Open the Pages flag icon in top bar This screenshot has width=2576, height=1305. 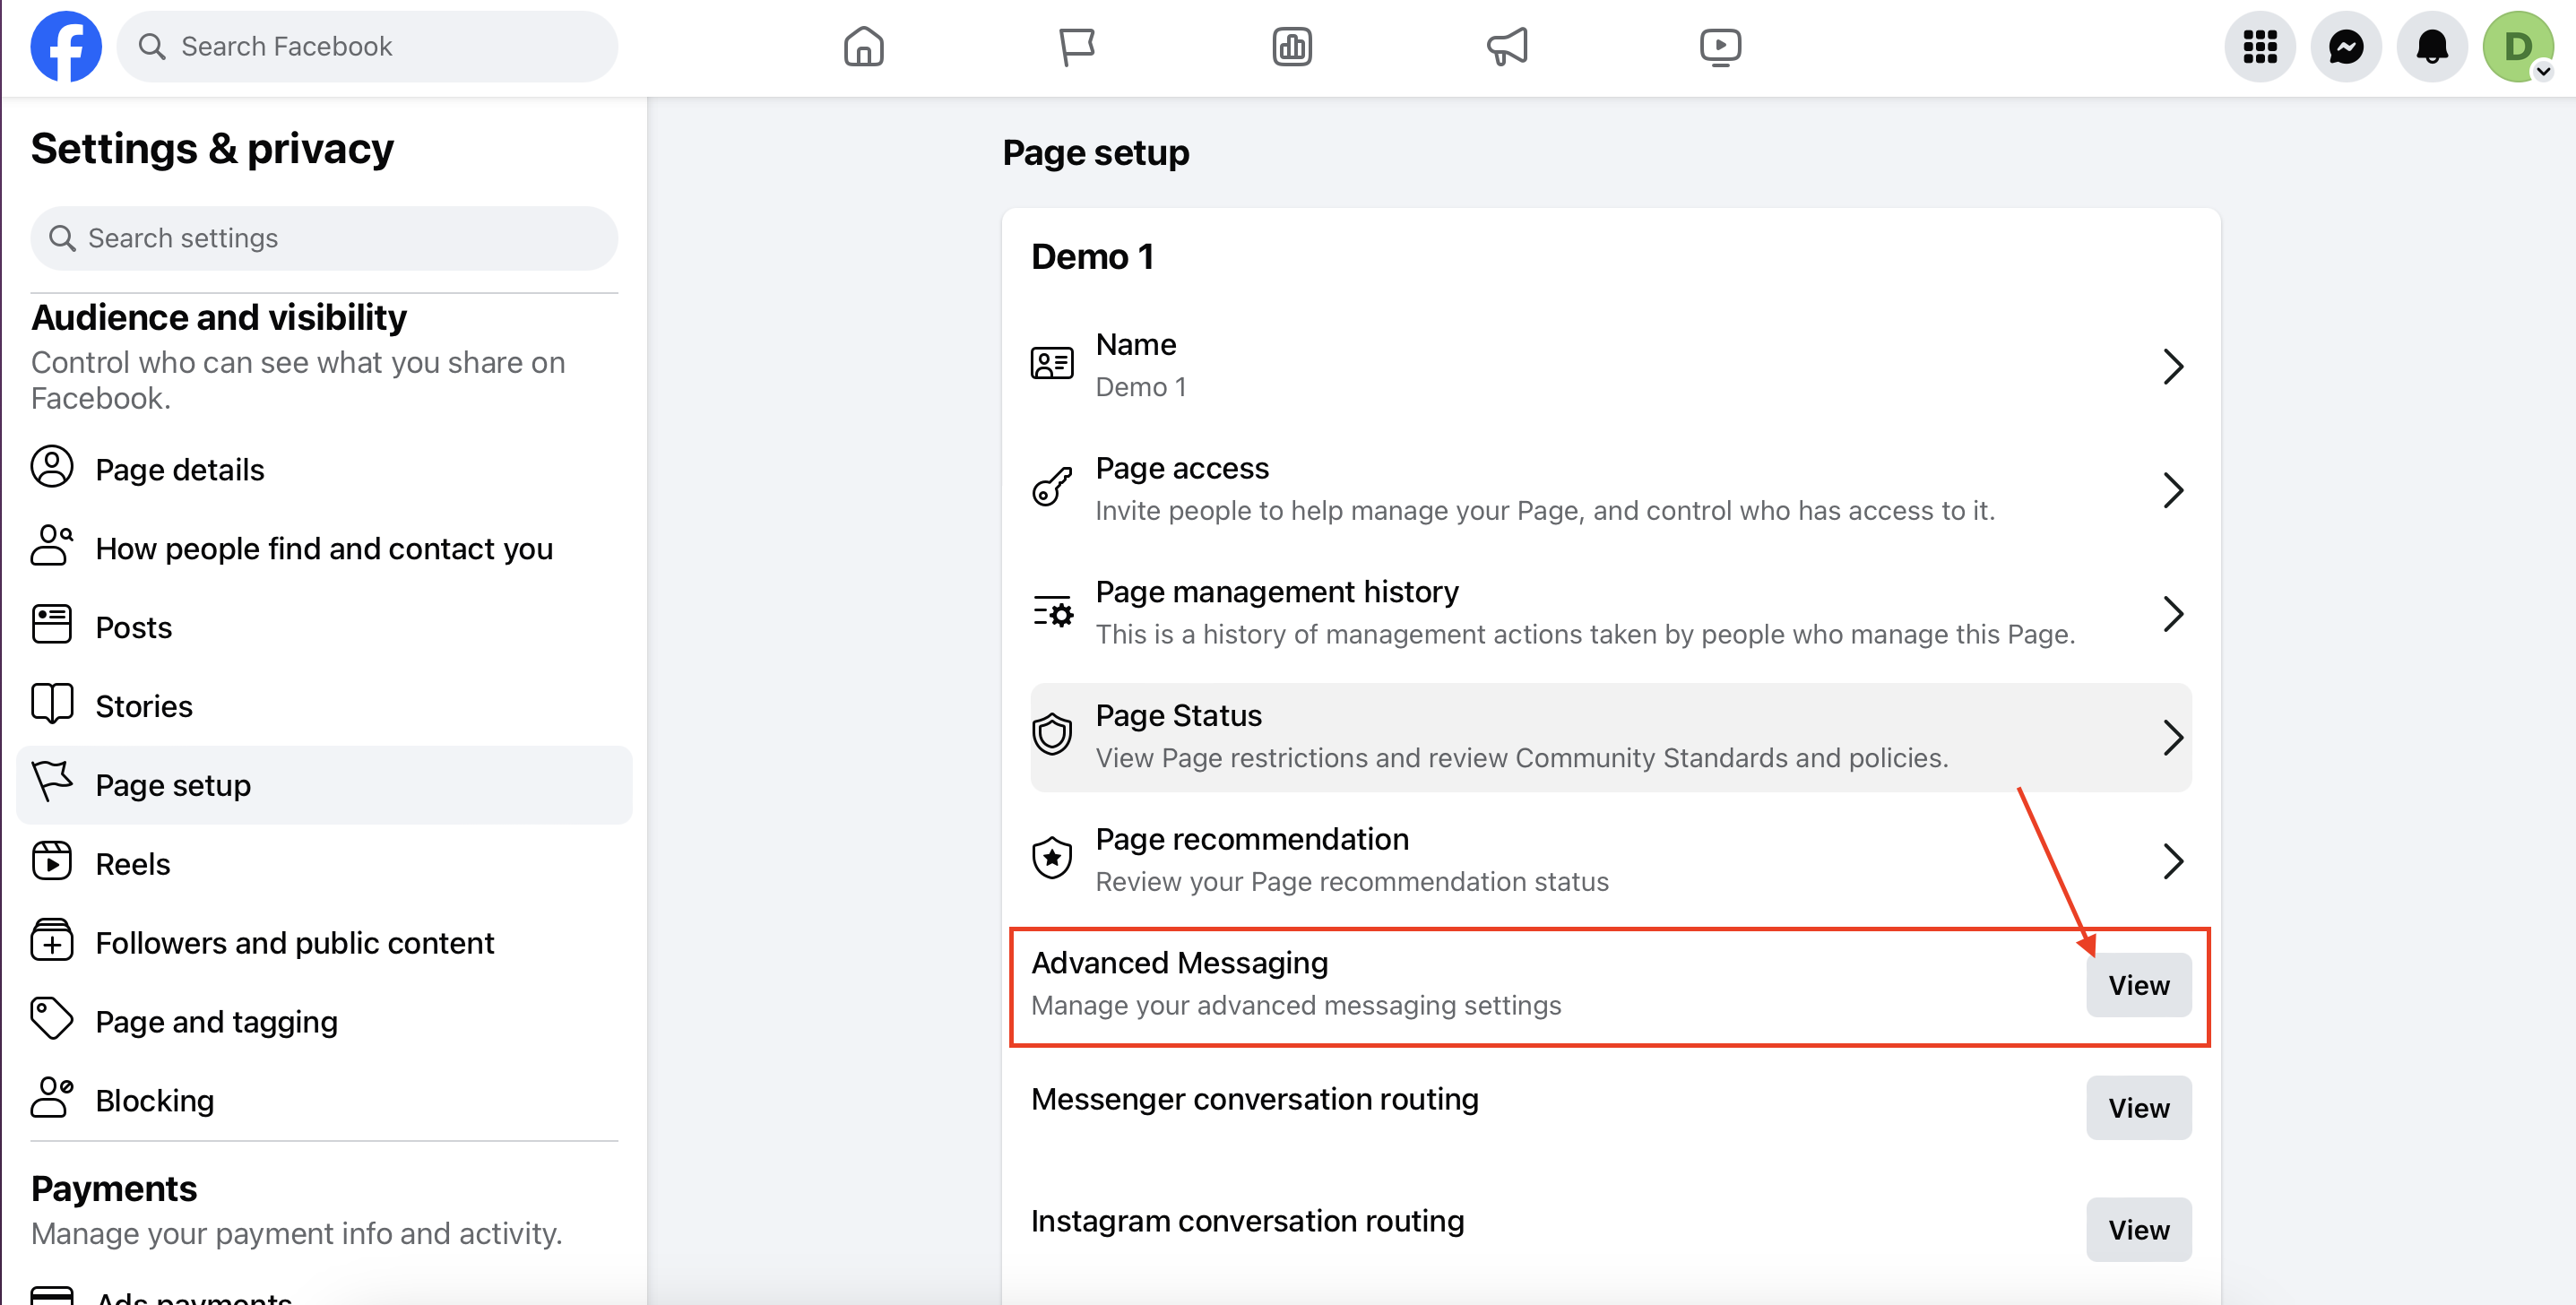click(1077, 47)
